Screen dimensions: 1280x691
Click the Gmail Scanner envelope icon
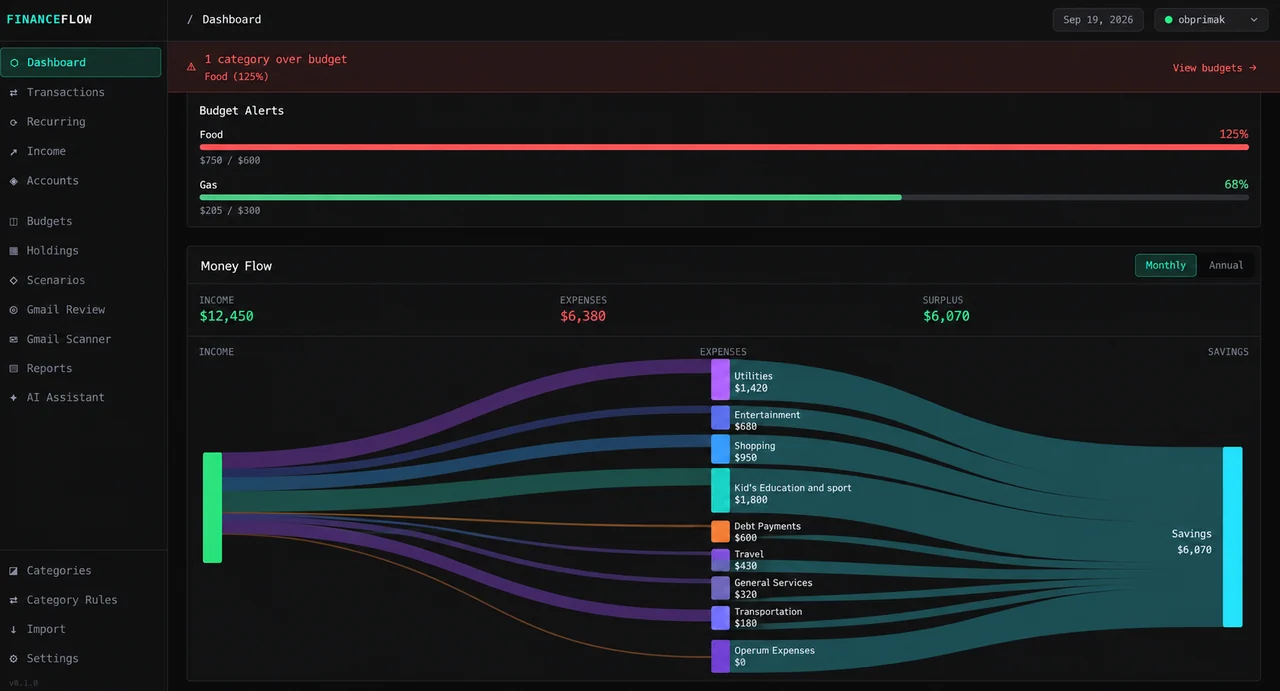(x=14, y=339)
